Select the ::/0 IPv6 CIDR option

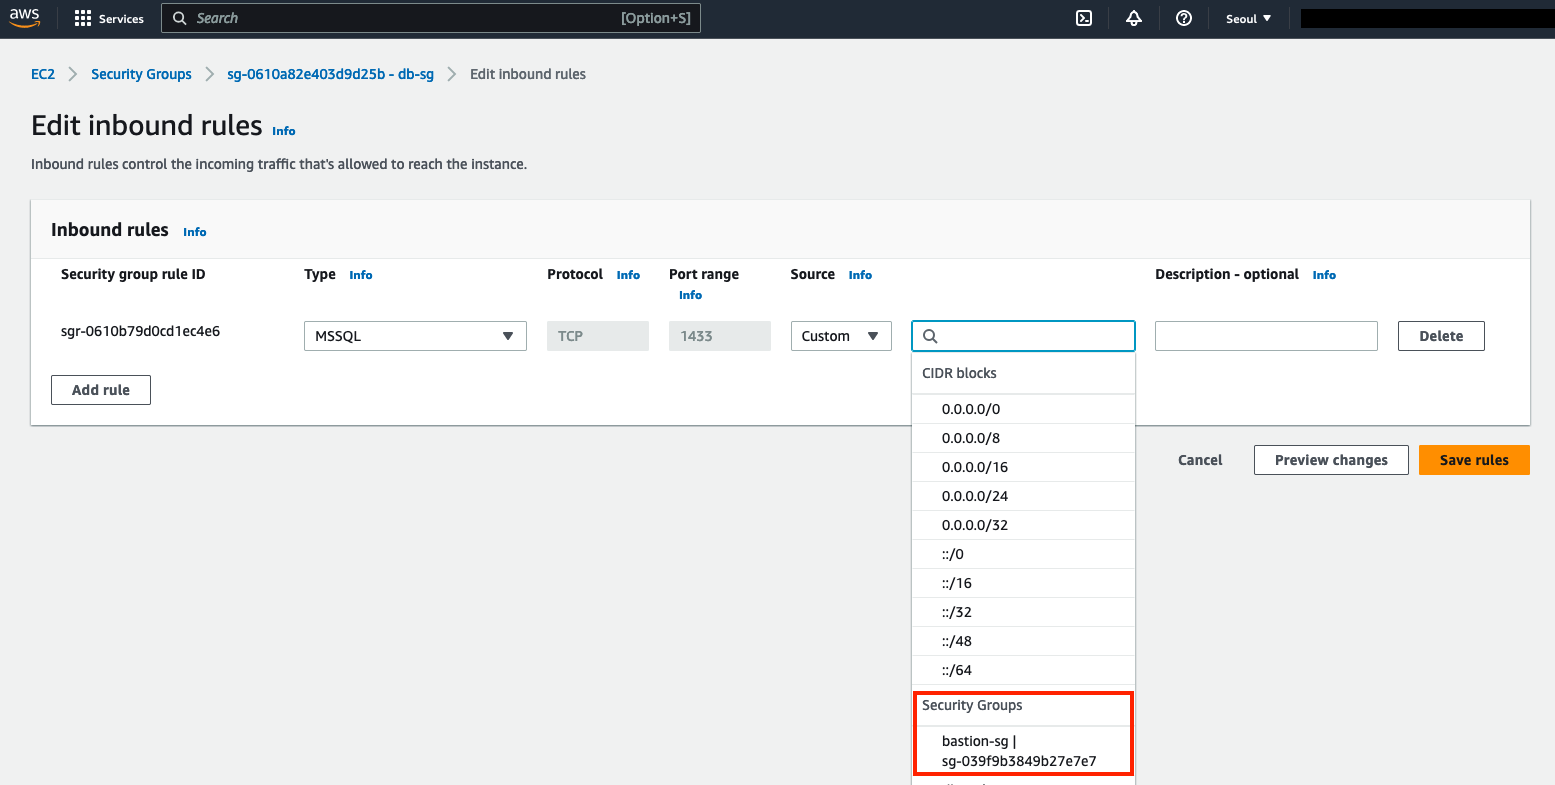point(952,554)
